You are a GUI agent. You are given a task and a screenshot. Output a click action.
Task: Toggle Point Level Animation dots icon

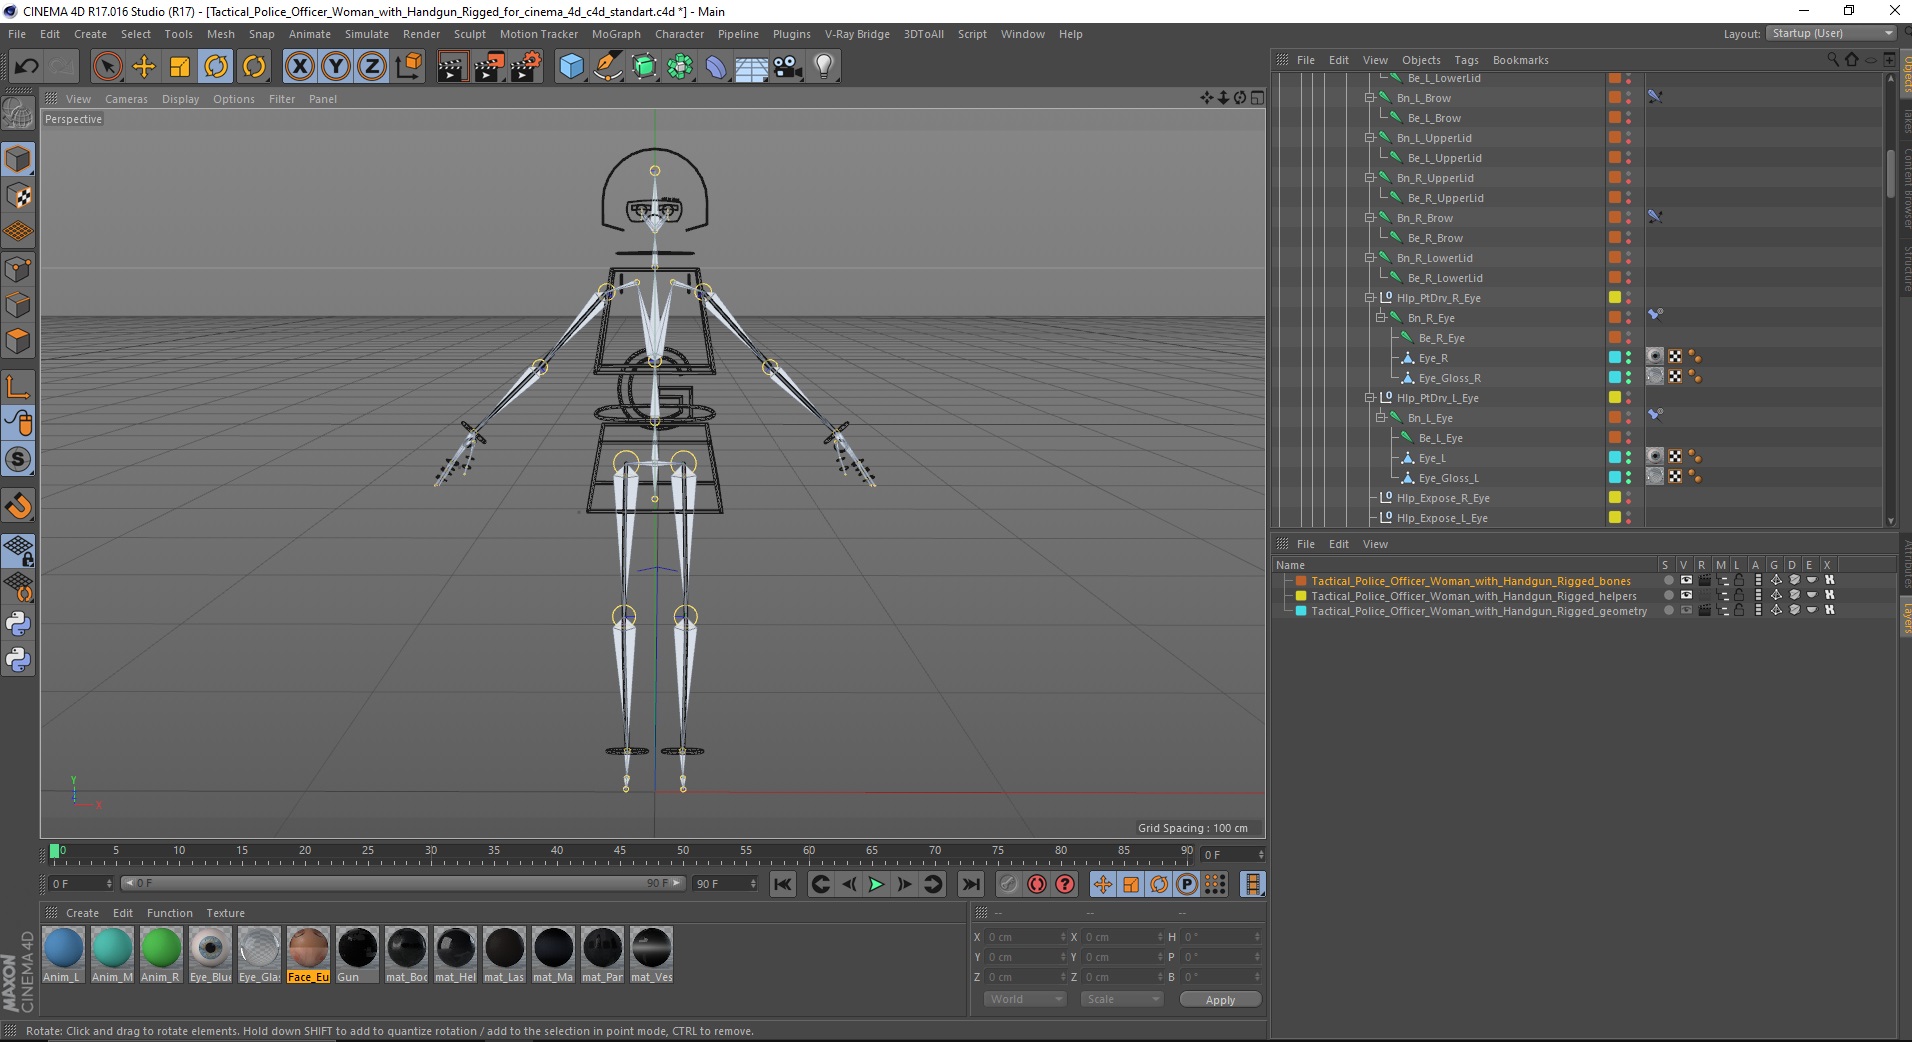[1215, 884]
